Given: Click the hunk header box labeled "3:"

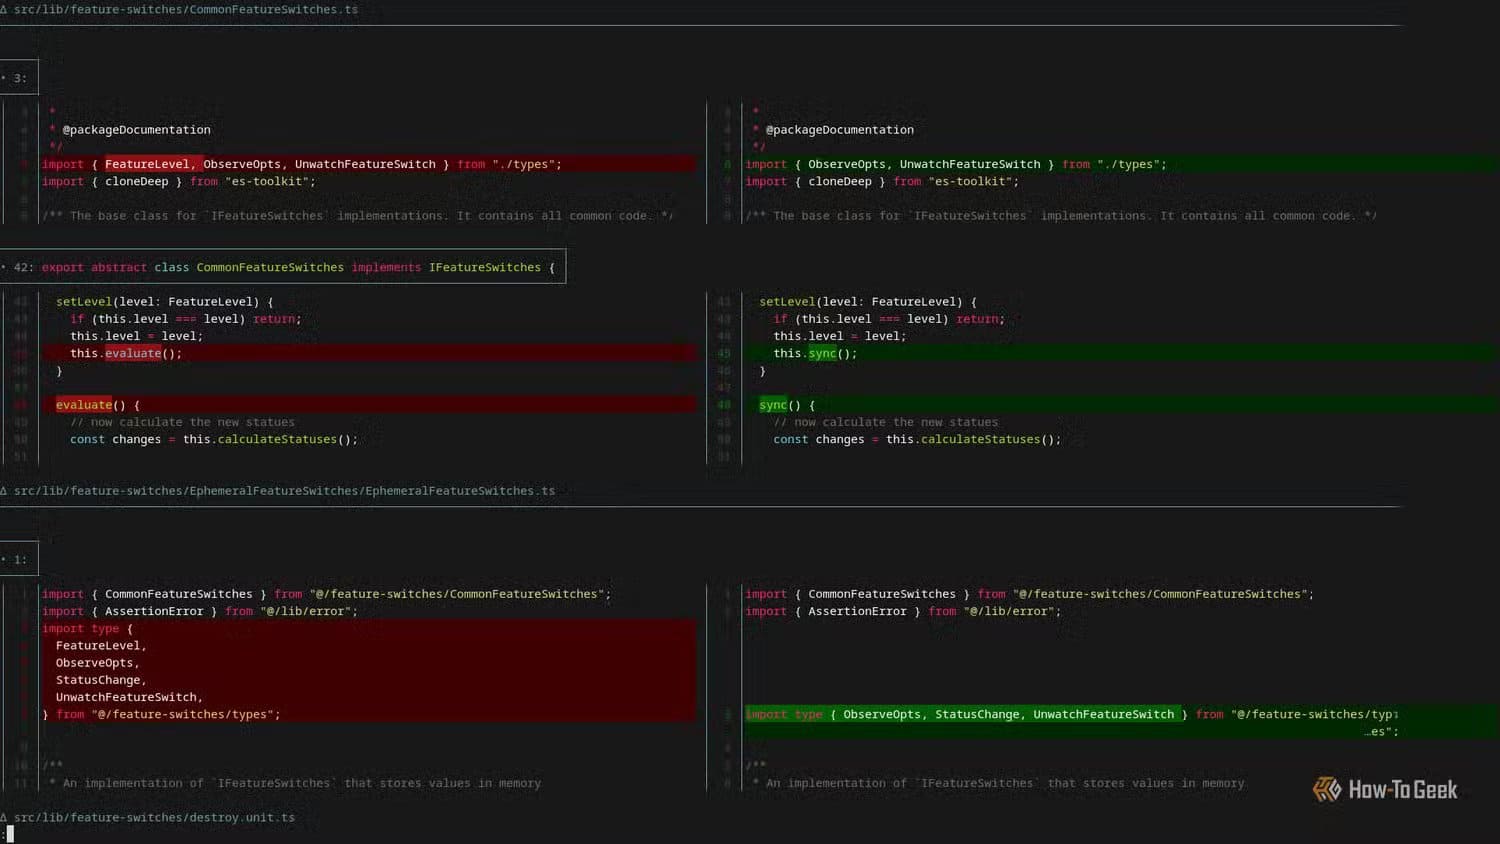Looking at the screenshot, I should pyautogui.click(x=19, y=78).
